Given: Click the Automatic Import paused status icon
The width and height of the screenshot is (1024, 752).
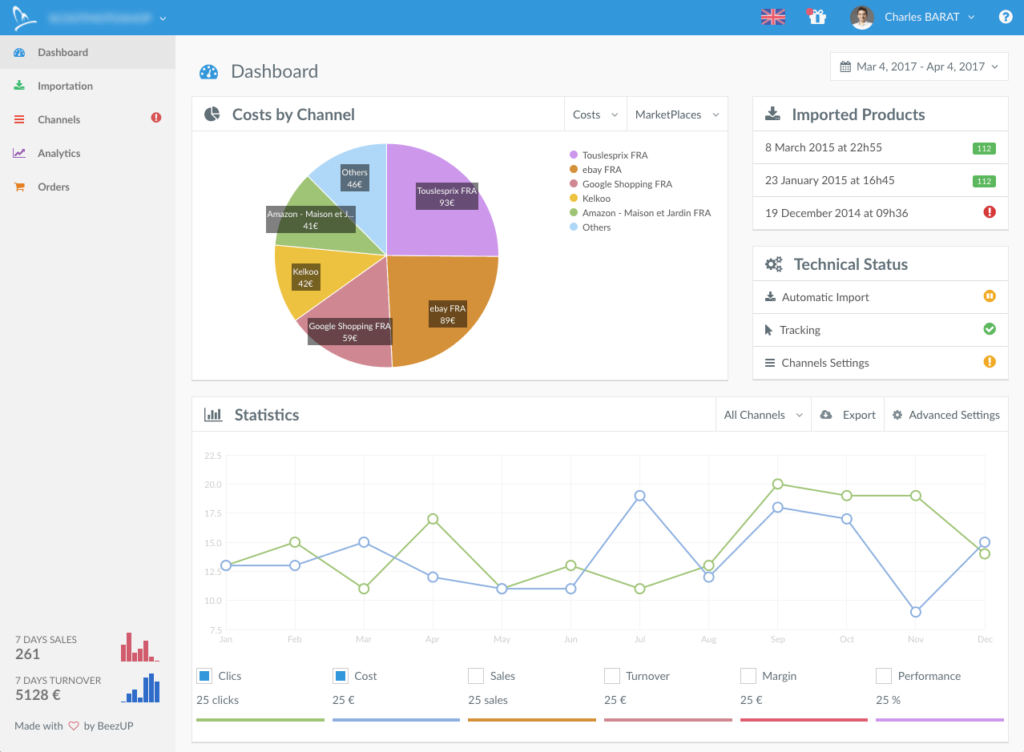Looking at the screenshot, I should coord(989,296).
